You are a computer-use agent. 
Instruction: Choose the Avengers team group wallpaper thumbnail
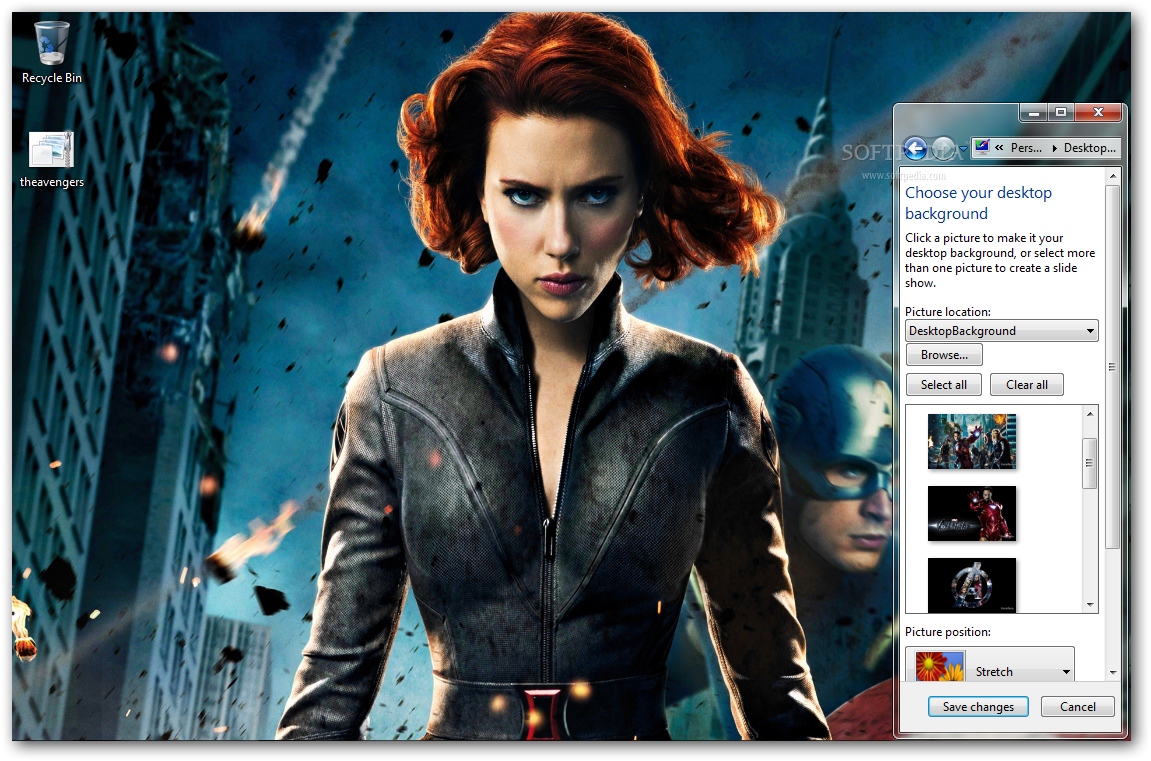pyautogui.click(x=972, y=441)
